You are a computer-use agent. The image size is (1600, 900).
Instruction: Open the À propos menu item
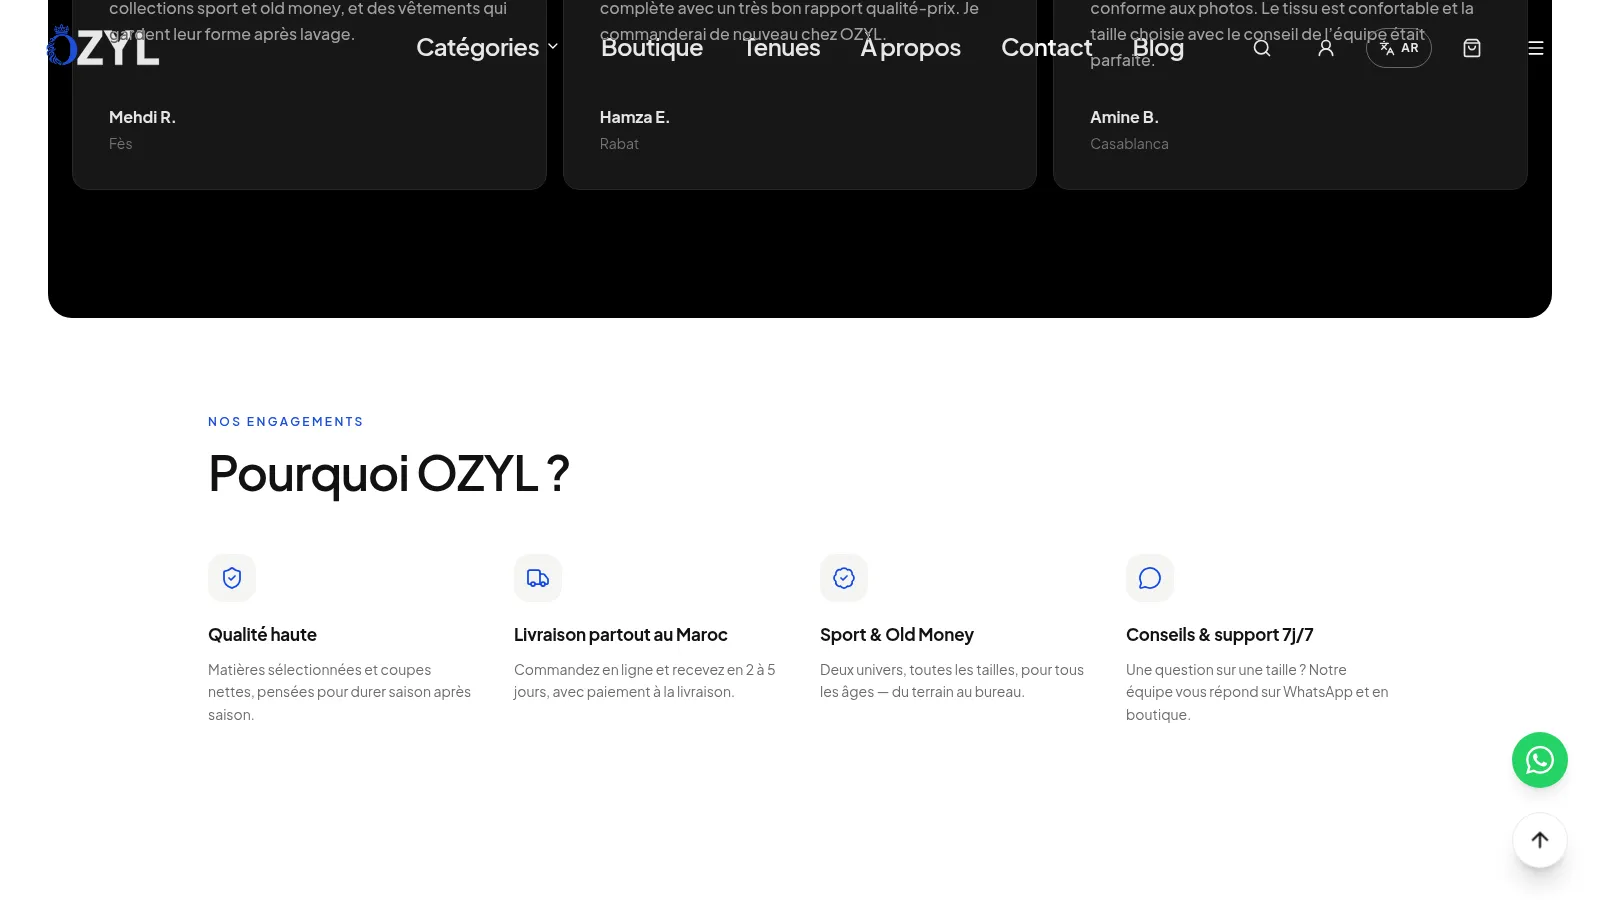point(911,47)
